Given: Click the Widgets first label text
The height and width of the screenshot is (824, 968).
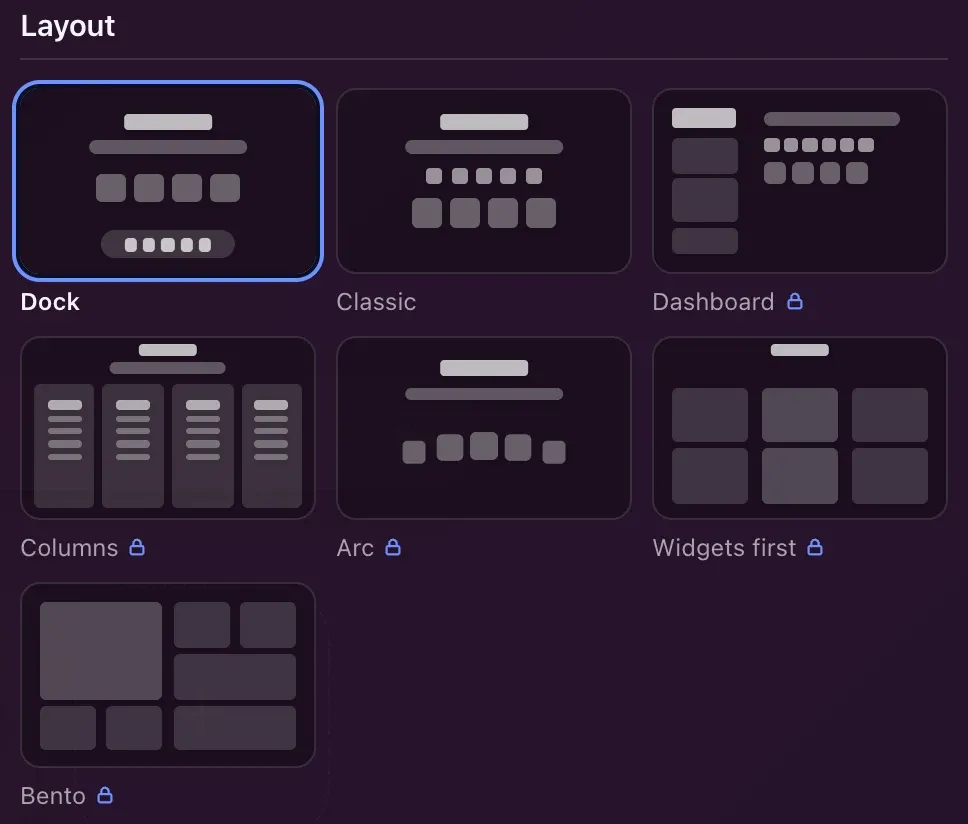Looking at the screenshot, I should click(x=724, y=548).
